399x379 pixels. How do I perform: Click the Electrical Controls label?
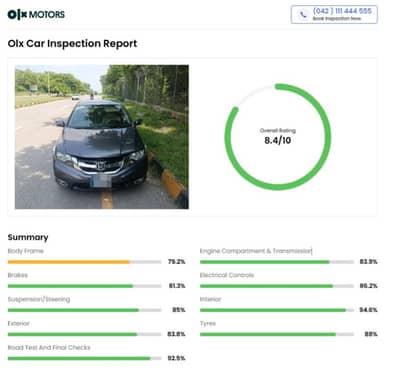pyautogui.click(x=227, y=275)
